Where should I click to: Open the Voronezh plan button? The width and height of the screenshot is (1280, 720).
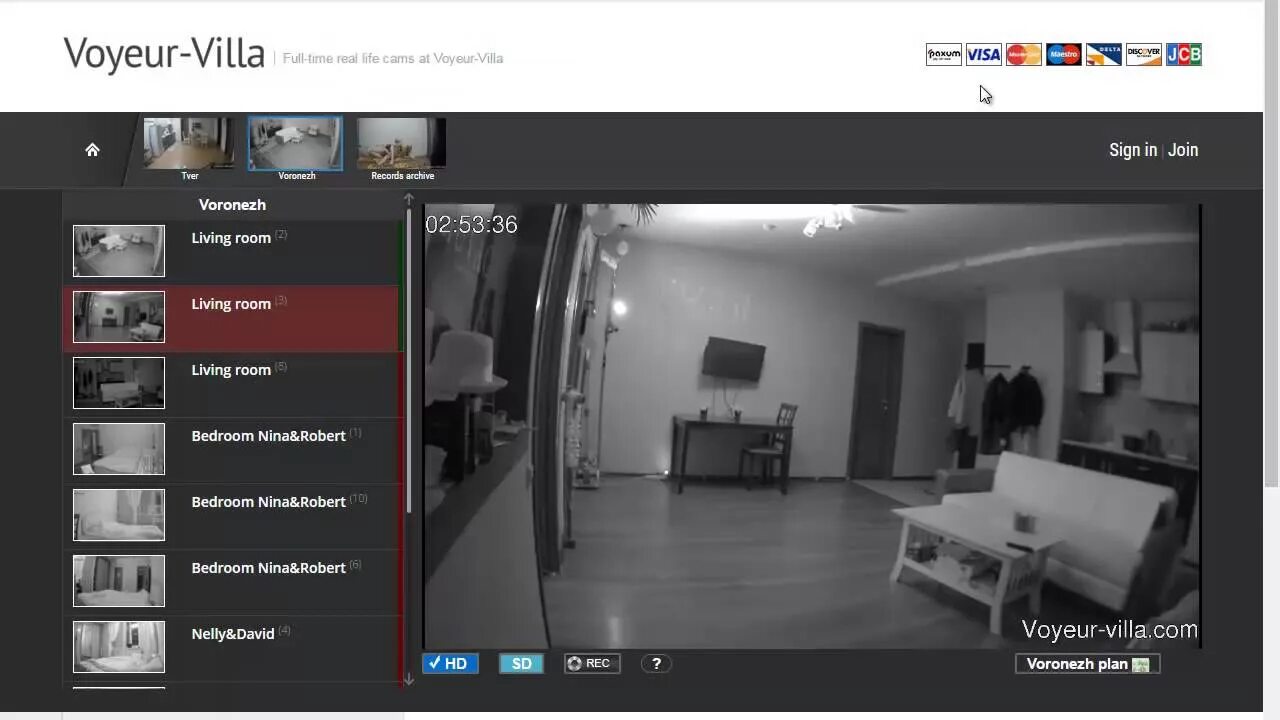click(1087, 664)
